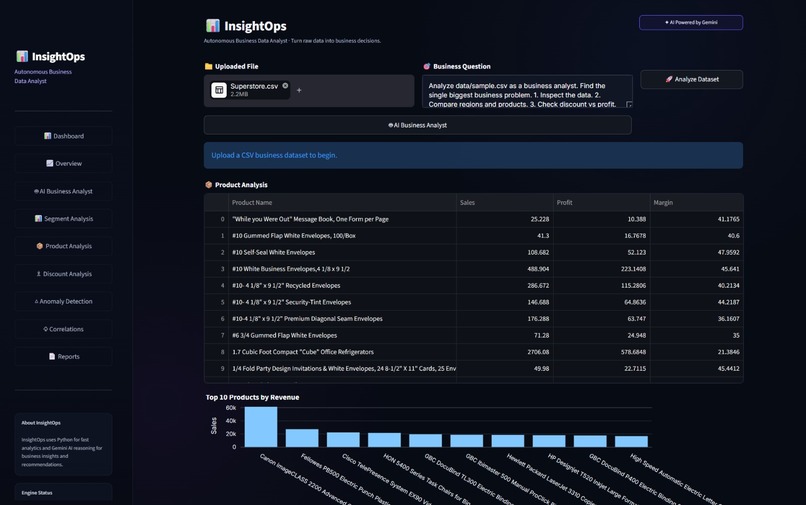Image resolution: width=806 pixels, height=505 pixels.
Task: Open the Discount Analysis page
Action: [63, 274]
